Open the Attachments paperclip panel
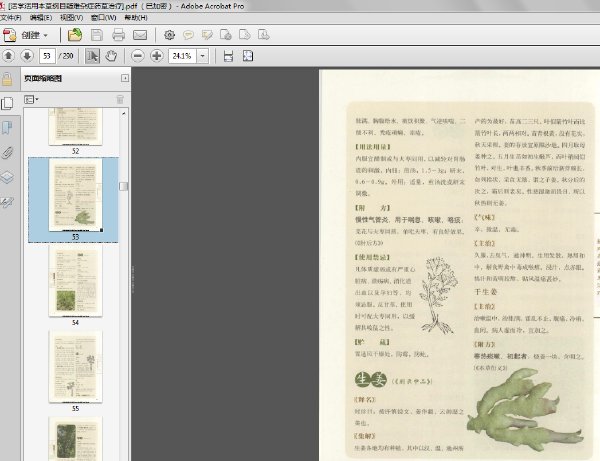 click(x=8, y=152)
